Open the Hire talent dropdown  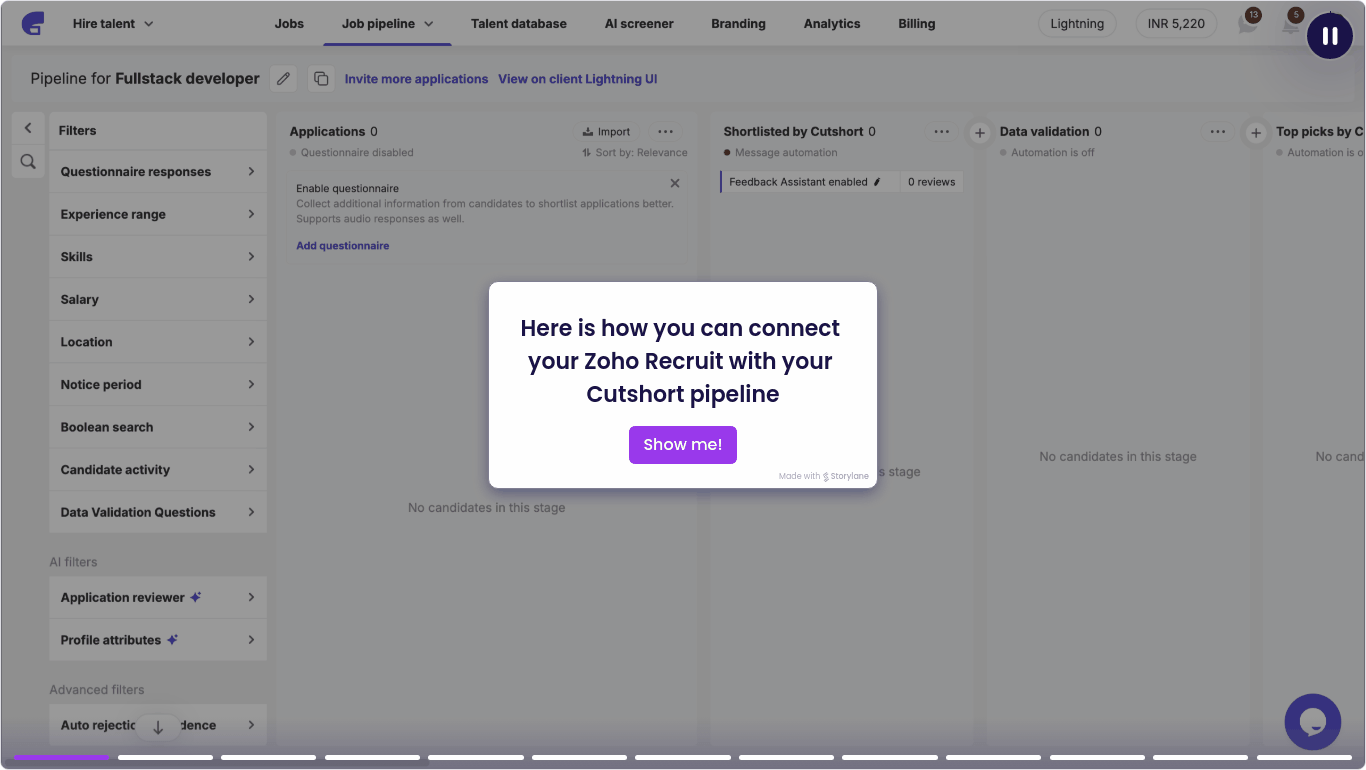pos(113,23)
